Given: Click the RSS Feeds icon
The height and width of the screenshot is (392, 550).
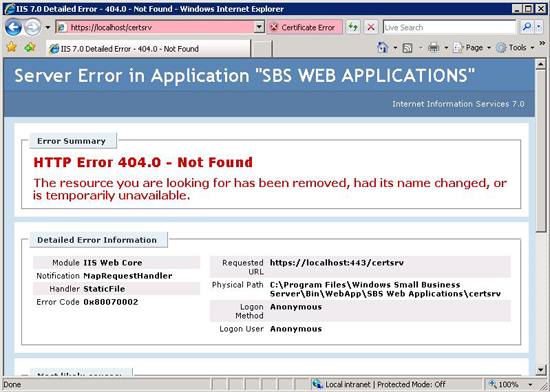Looking at the screenshot, I should [x=408, y=48].
